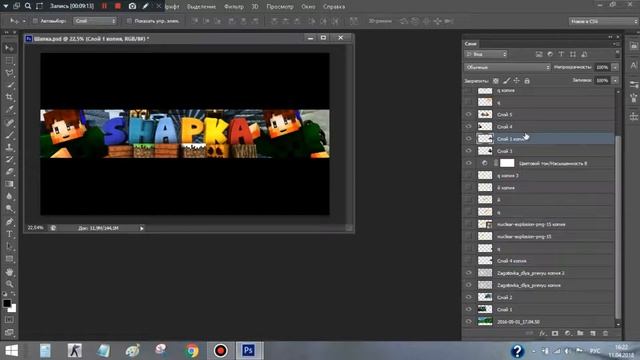The width and height of the screenshot is (640, 360).
Task: Select the Crop tool
Action: 9,98
